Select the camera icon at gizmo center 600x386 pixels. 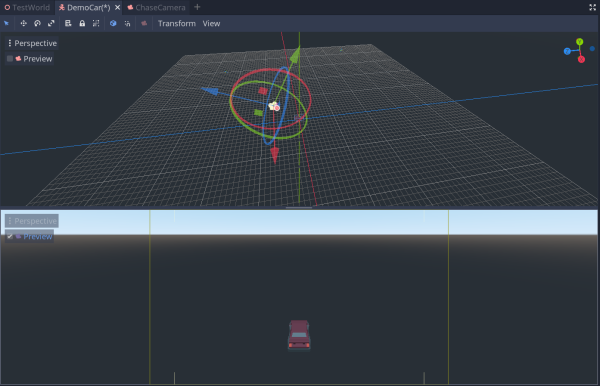274,106
